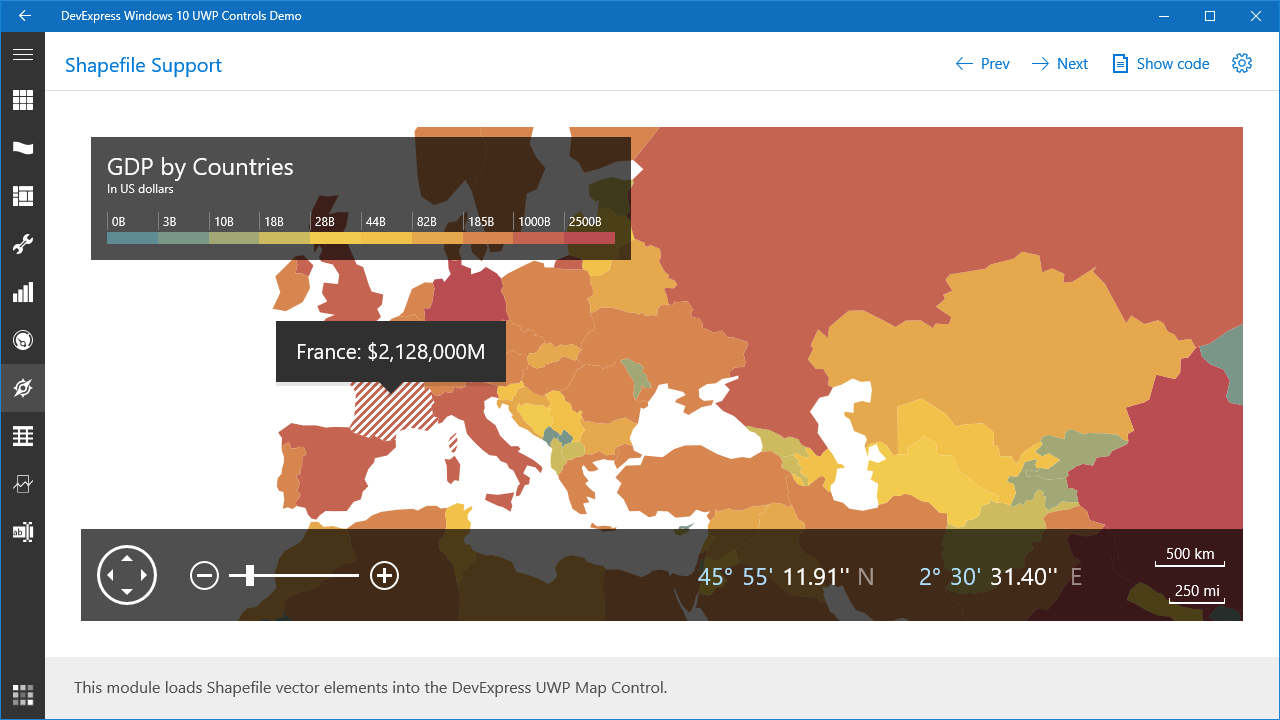Pan map down with navigation pad arrow
Viewport: 1280px width, 720px height.
pos(127,592)
